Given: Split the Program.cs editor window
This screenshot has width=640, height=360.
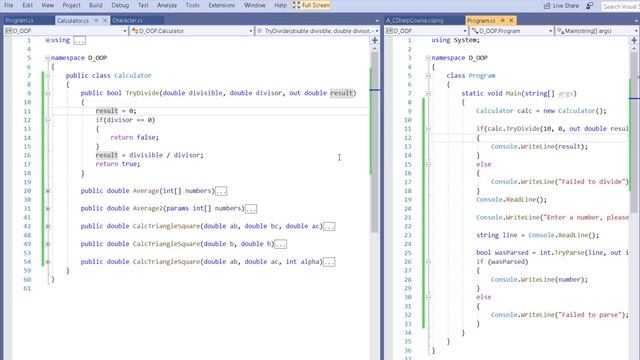Looking at the screenshot, I should (634, 40).
